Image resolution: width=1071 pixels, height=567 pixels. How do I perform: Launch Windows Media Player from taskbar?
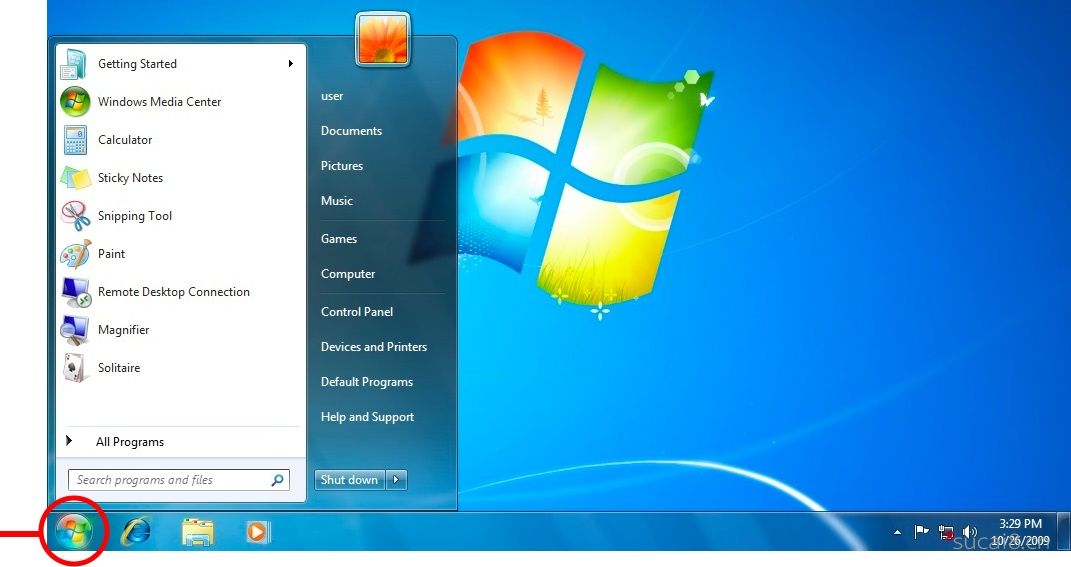(258, 532)
